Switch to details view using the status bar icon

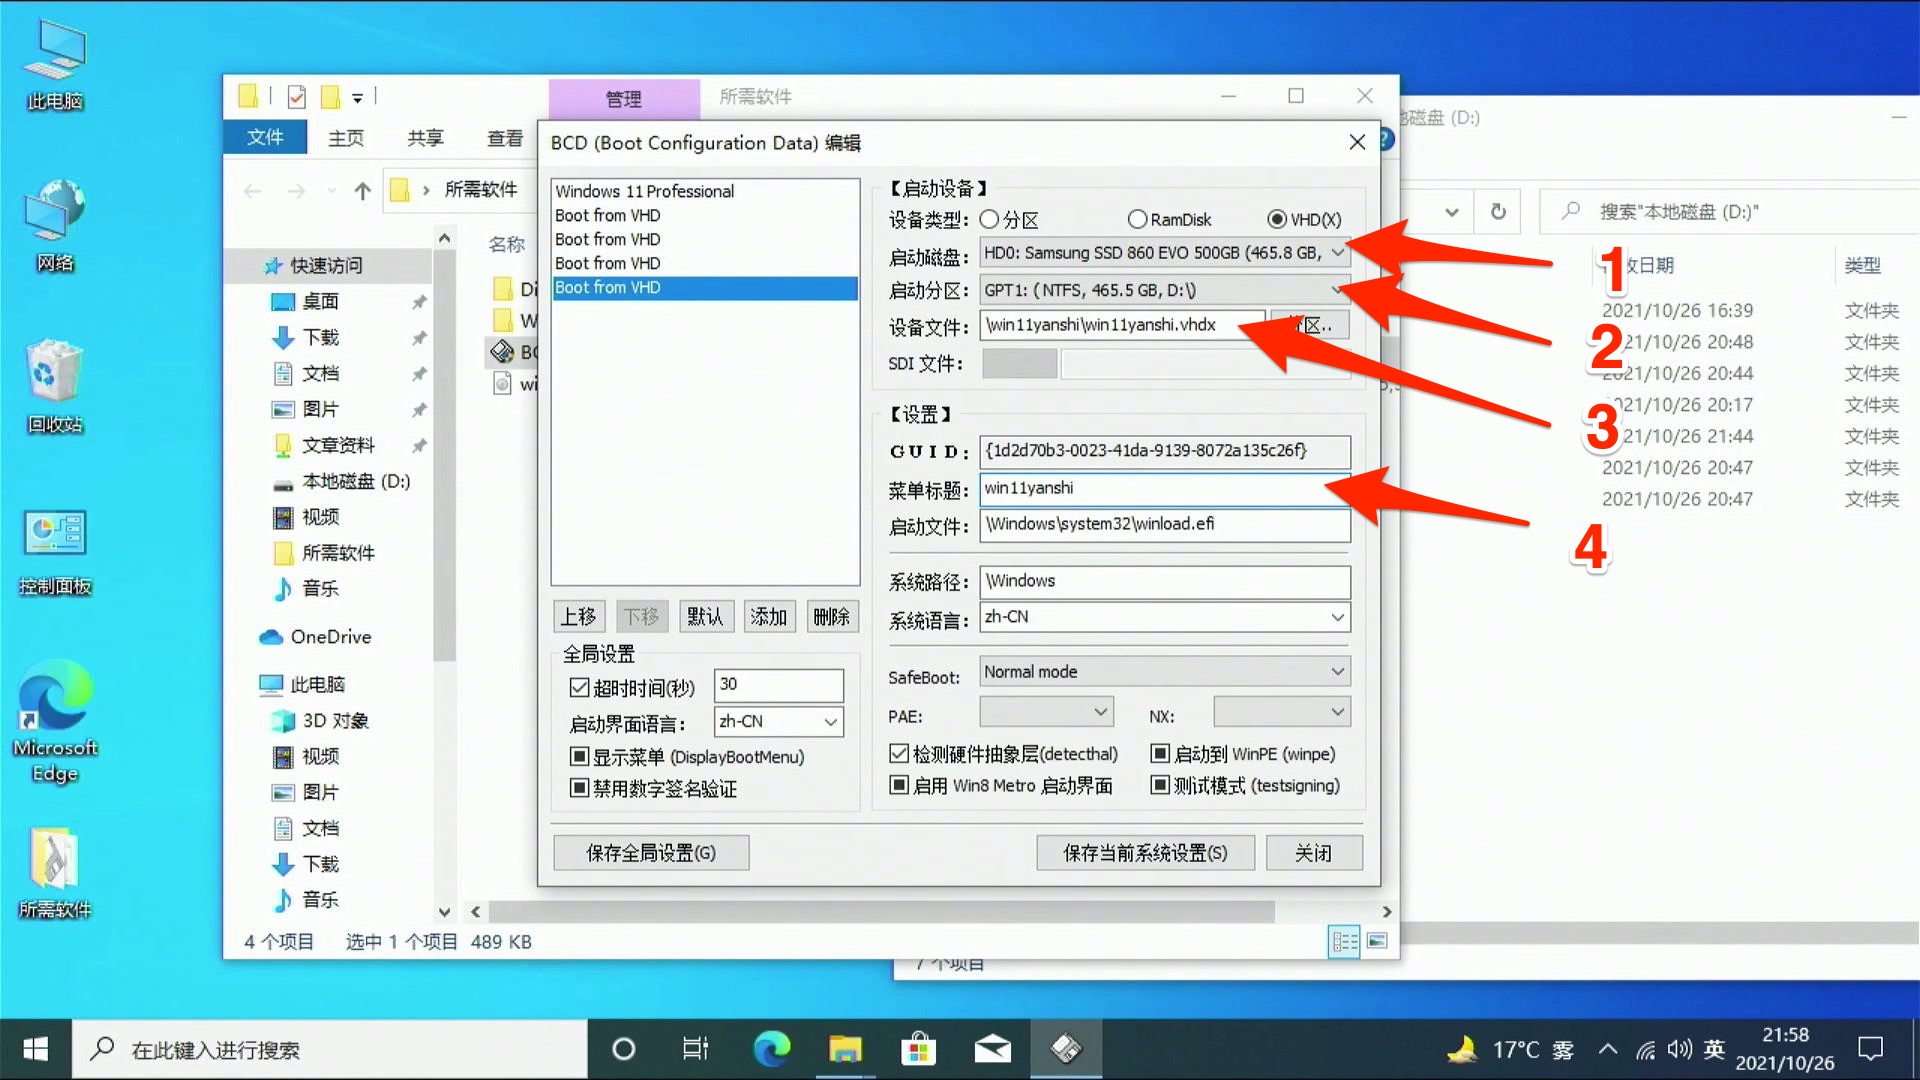click(1343, 941)
